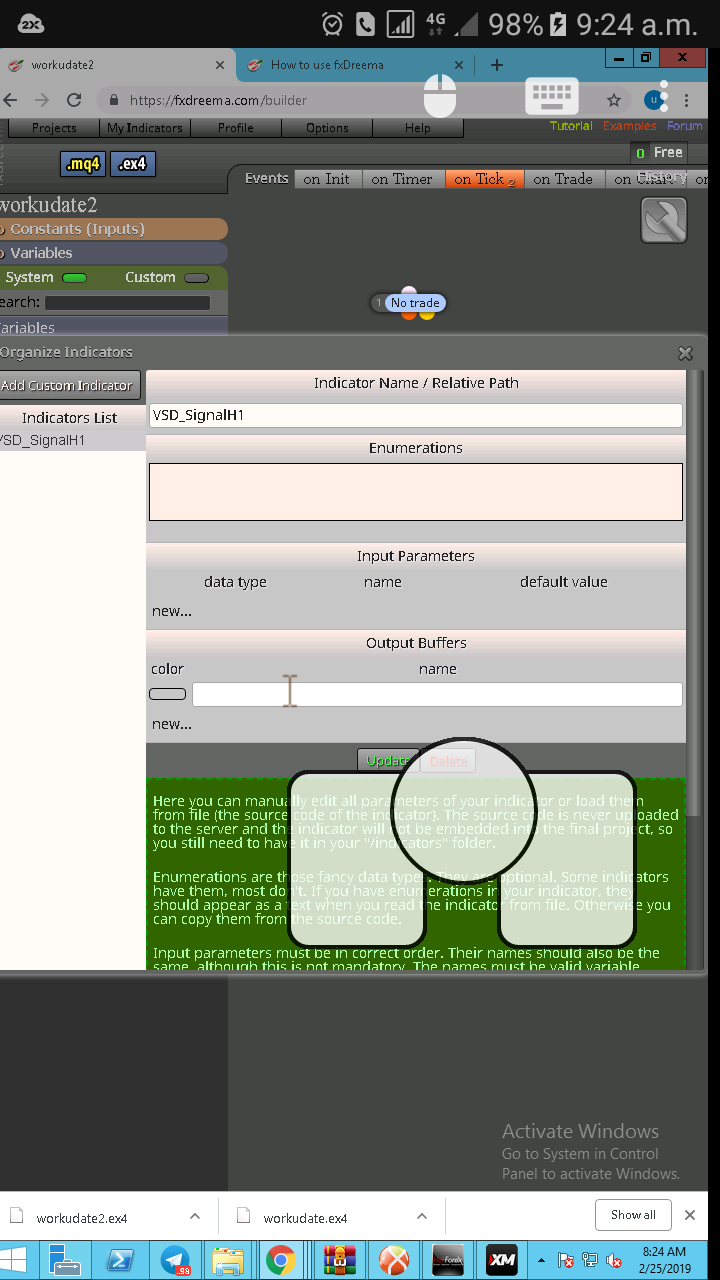Open the Forex app in taskbar
This screenshot has height=1280, width=720.
(448, 1260)
